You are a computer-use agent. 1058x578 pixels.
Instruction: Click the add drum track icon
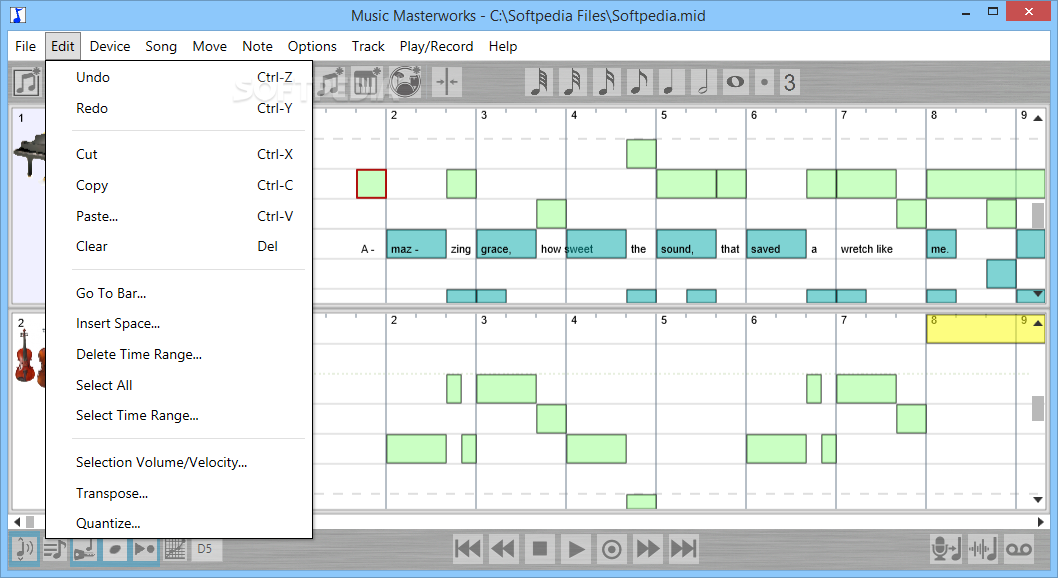[x=405, y=82]
